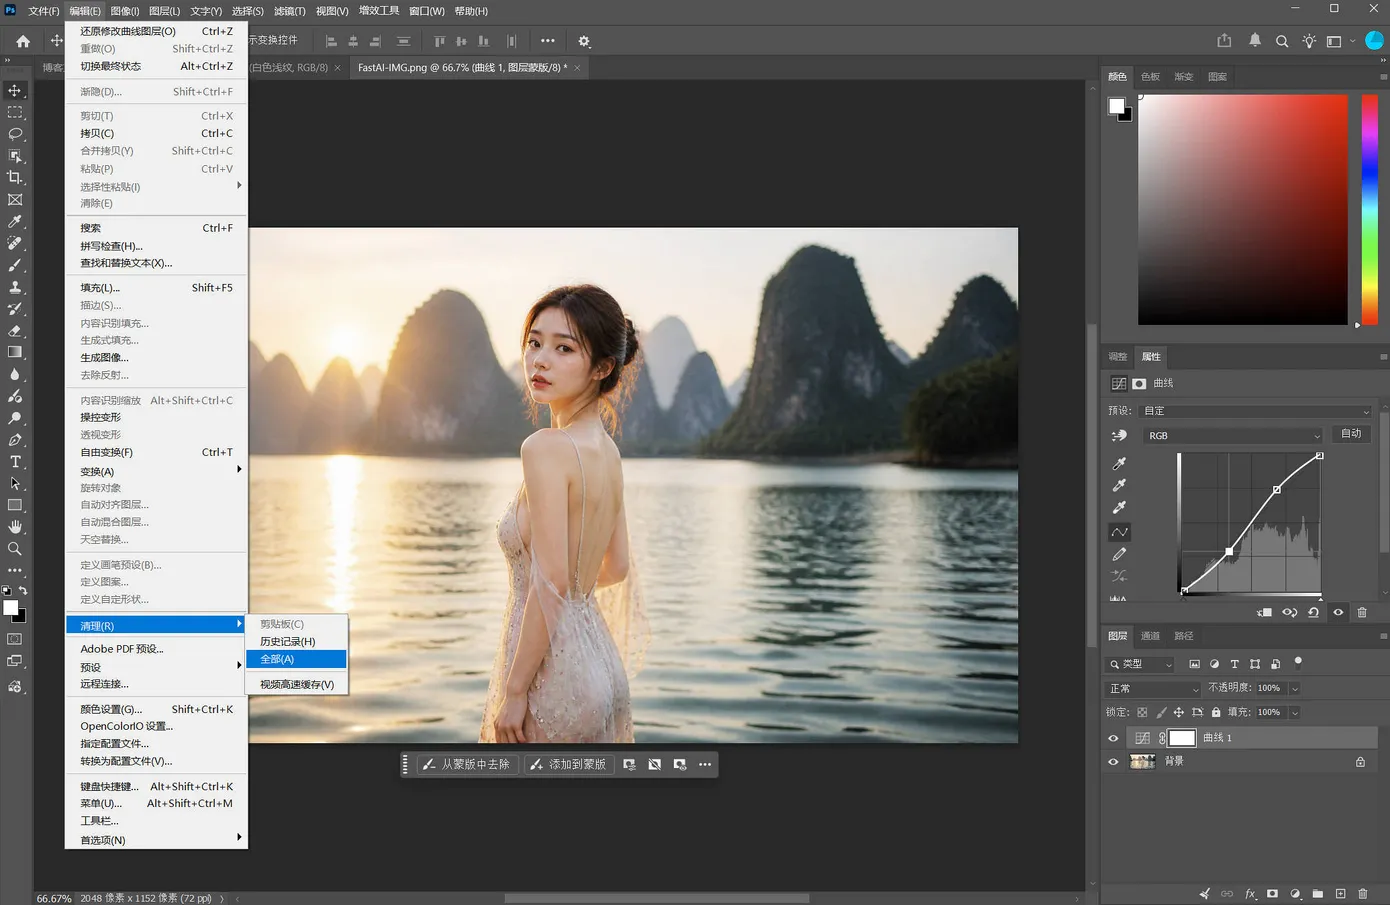The image size is (1390, 905).
Task: Select the Zoom tool in left toolbar
Action: (x=15, y=549)
